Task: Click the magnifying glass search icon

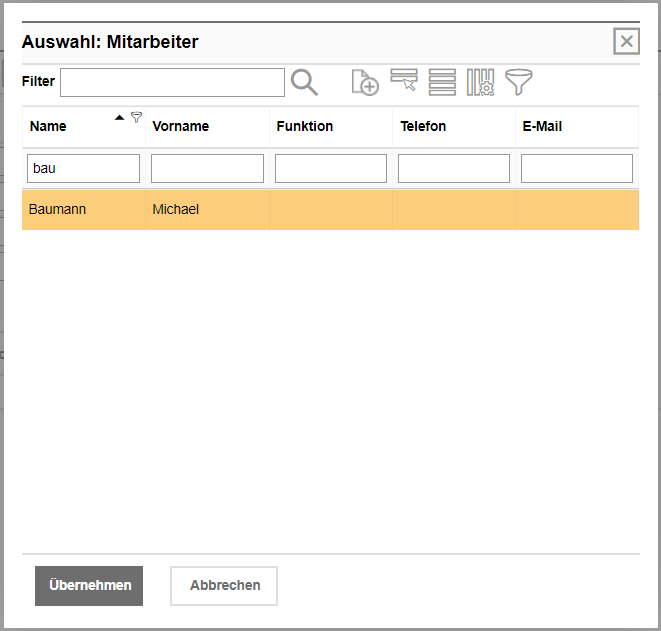Action: pos(304,82)
